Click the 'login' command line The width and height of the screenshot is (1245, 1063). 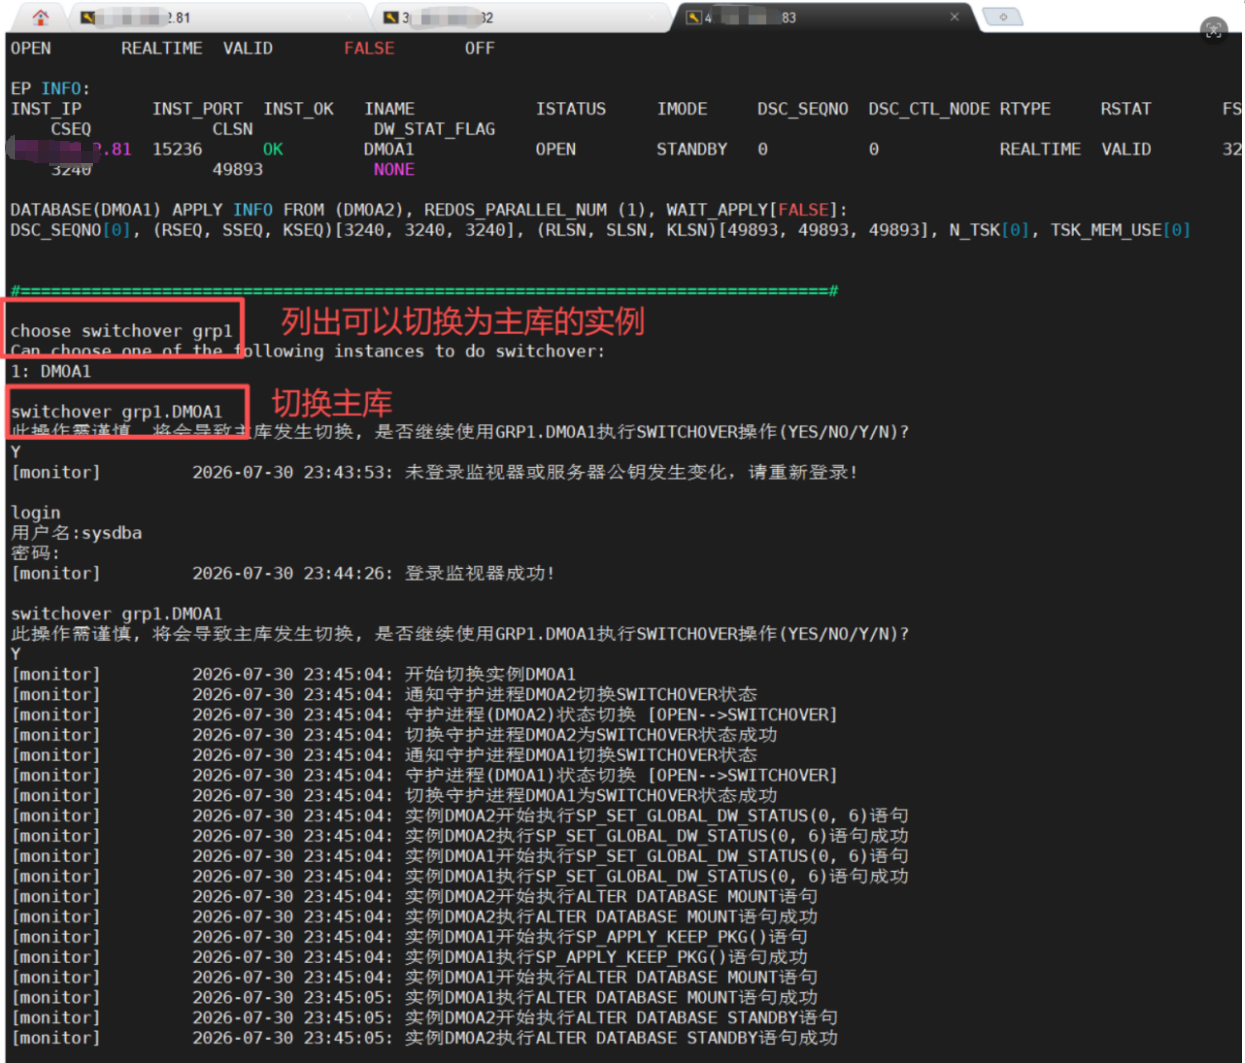click(36, 512)
